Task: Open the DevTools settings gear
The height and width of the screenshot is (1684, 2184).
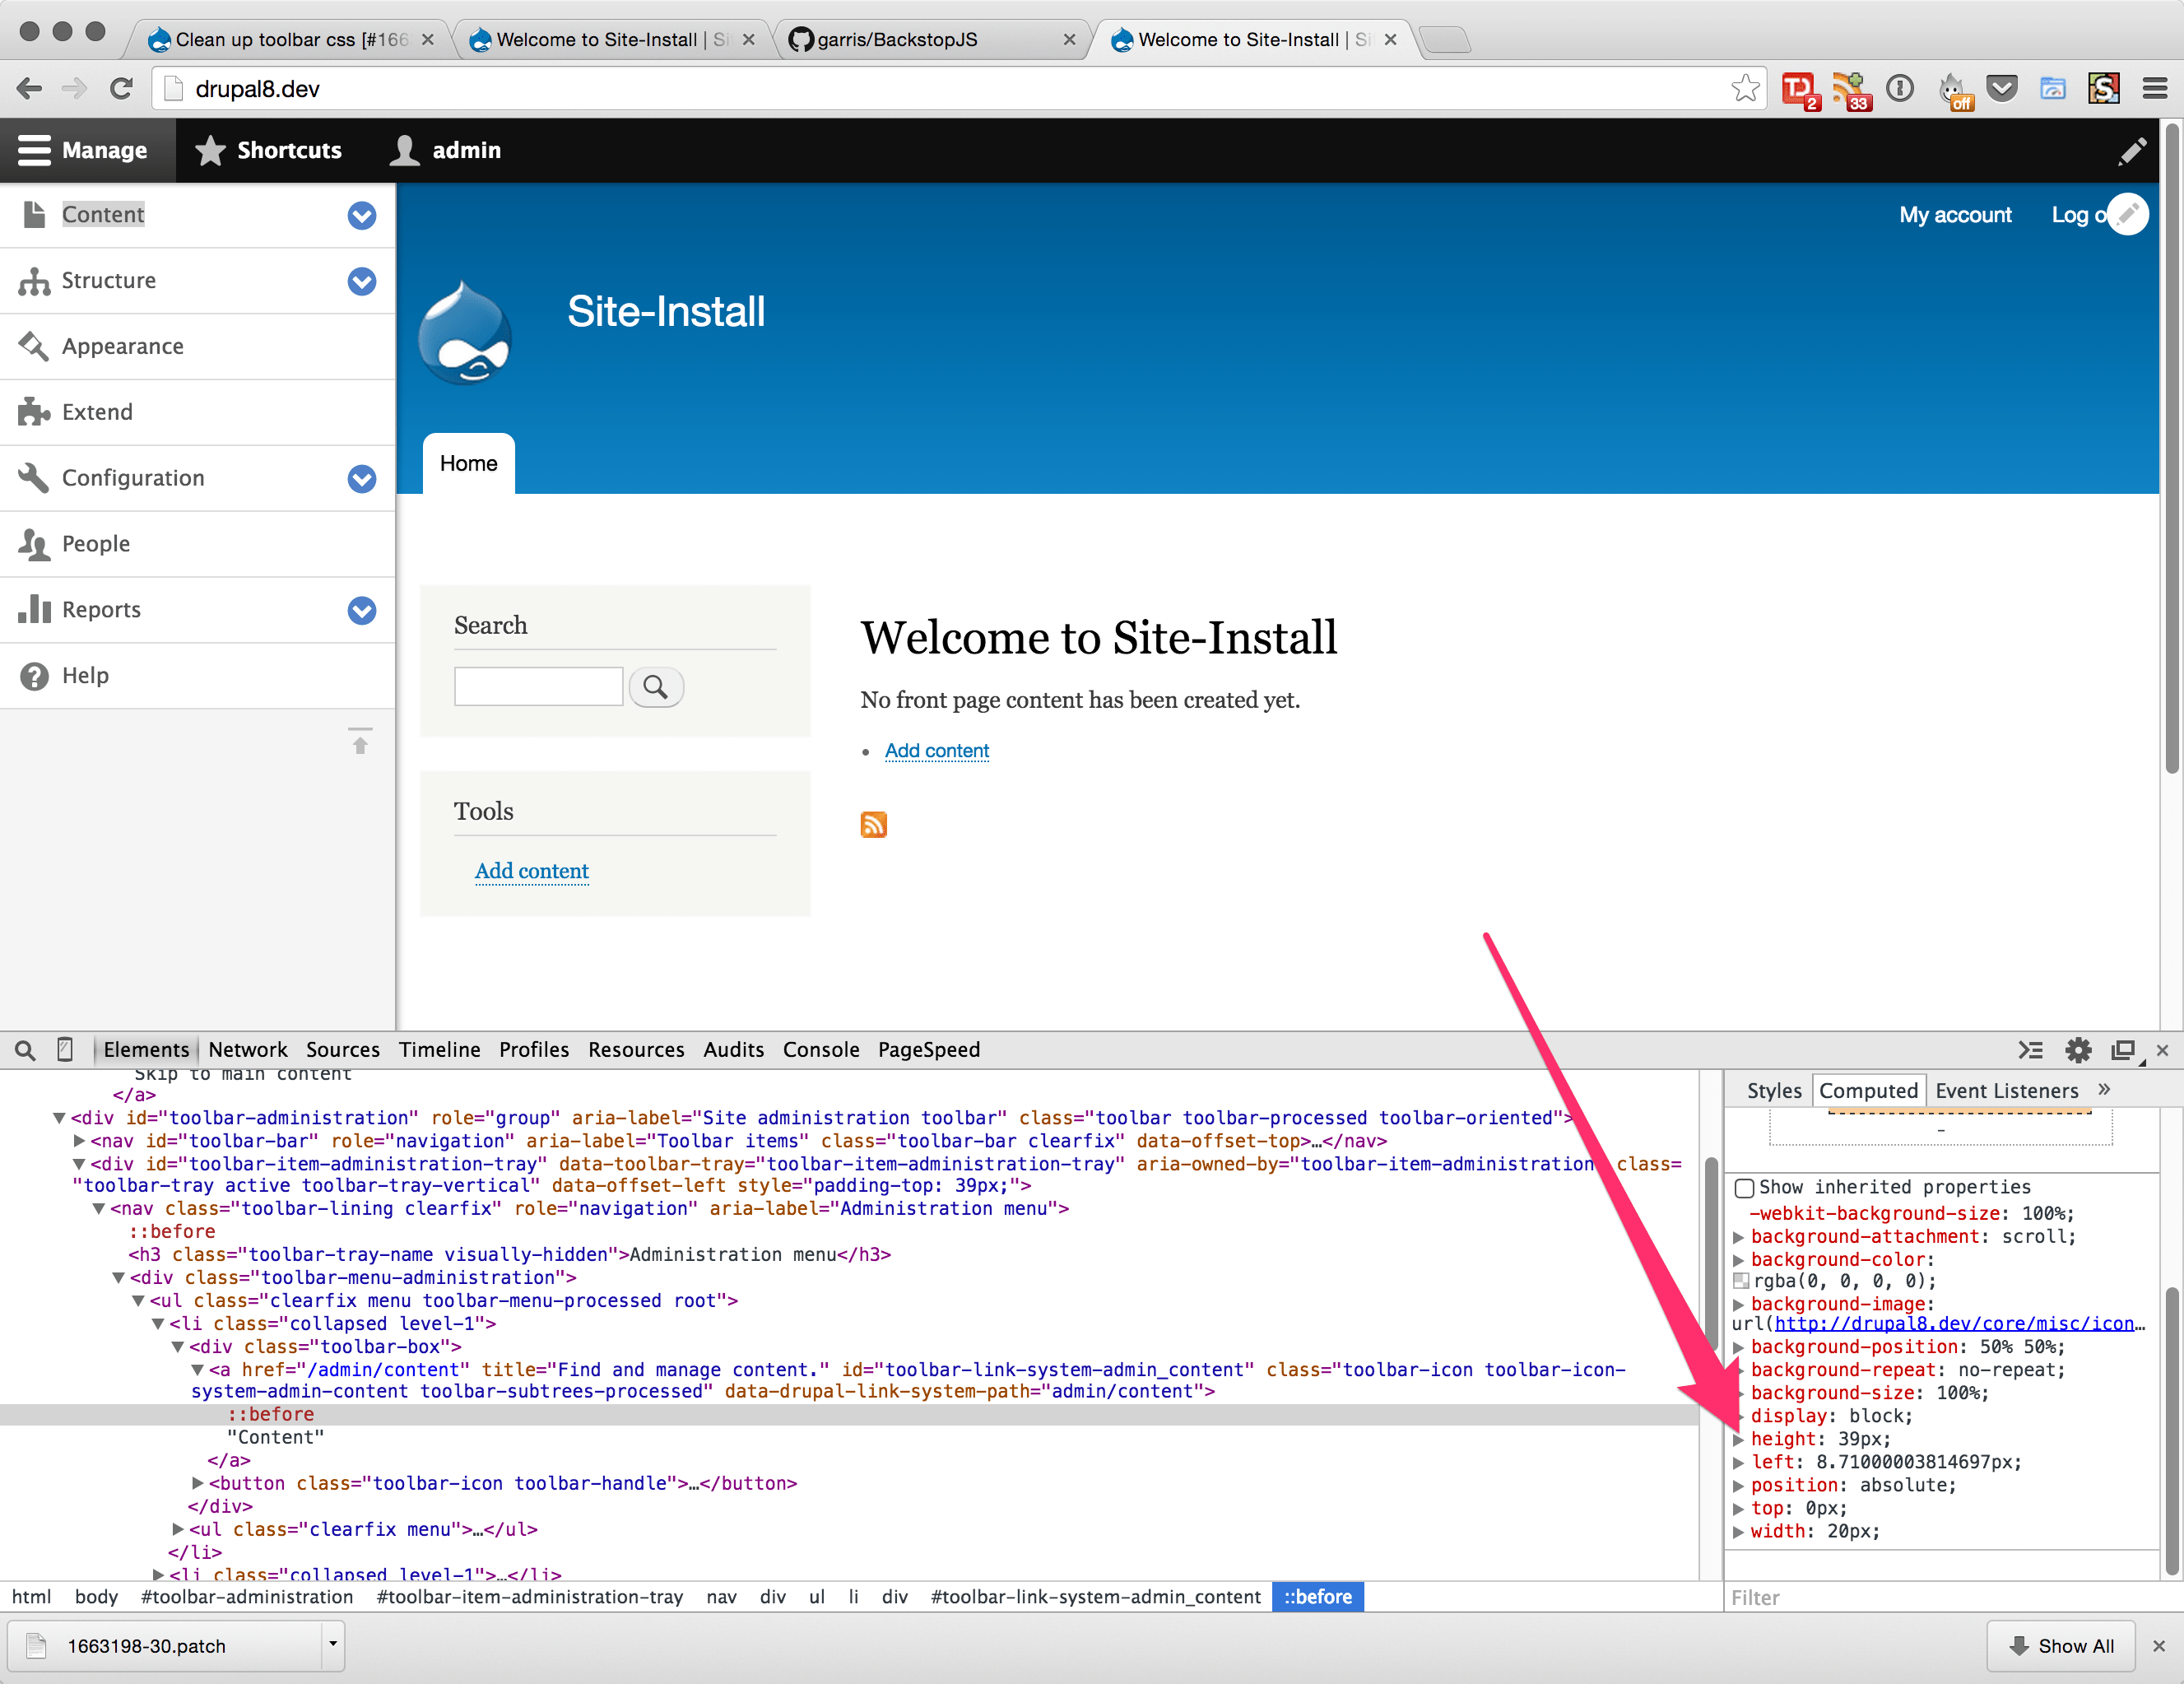Action: pos(2077,1050)
